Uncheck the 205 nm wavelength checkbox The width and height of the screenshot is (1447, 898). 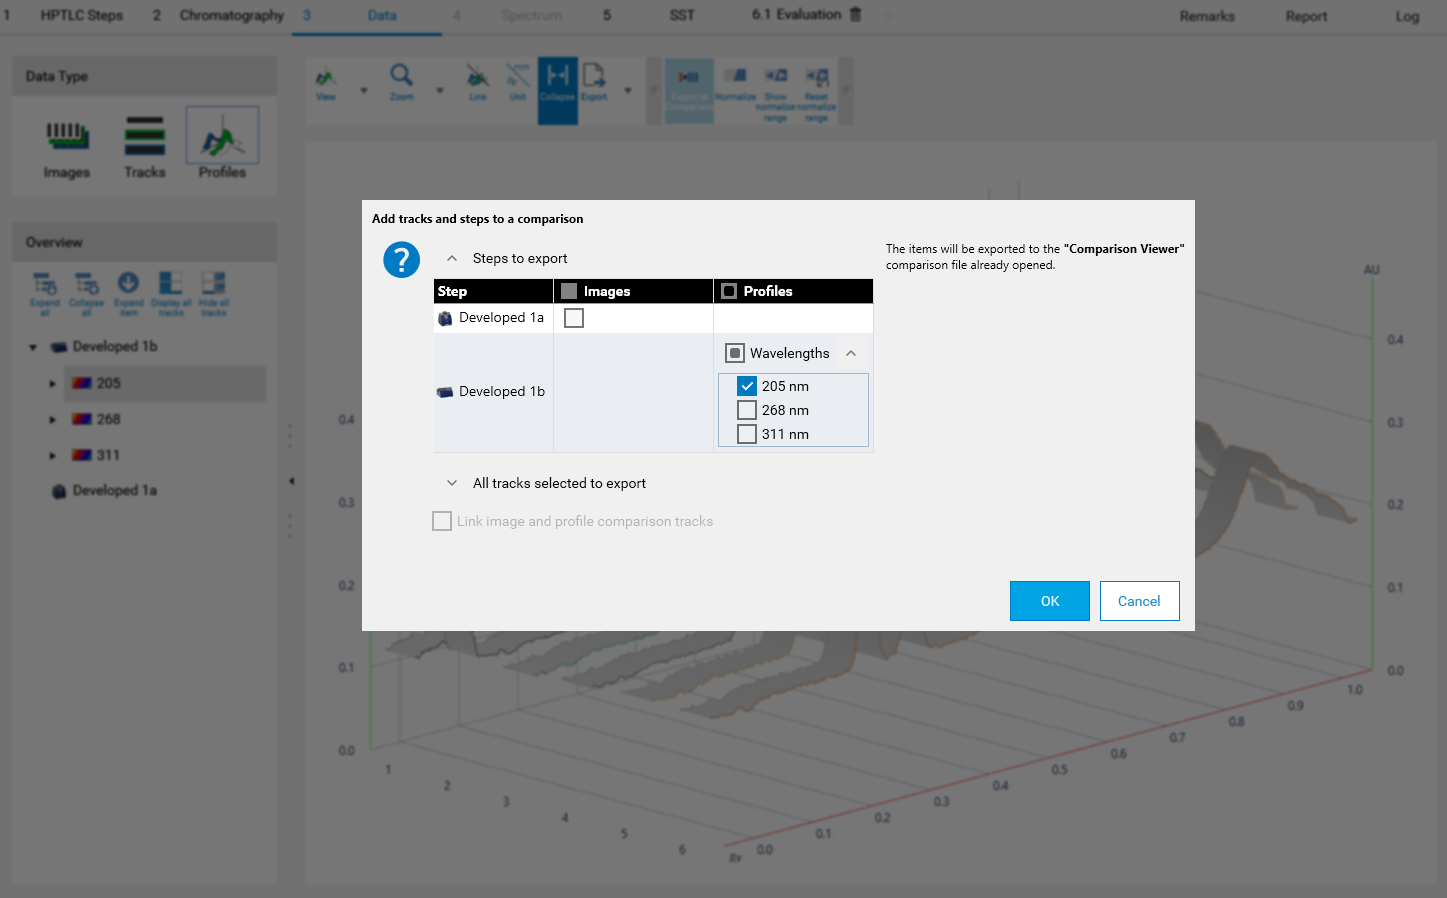[747, 386]
